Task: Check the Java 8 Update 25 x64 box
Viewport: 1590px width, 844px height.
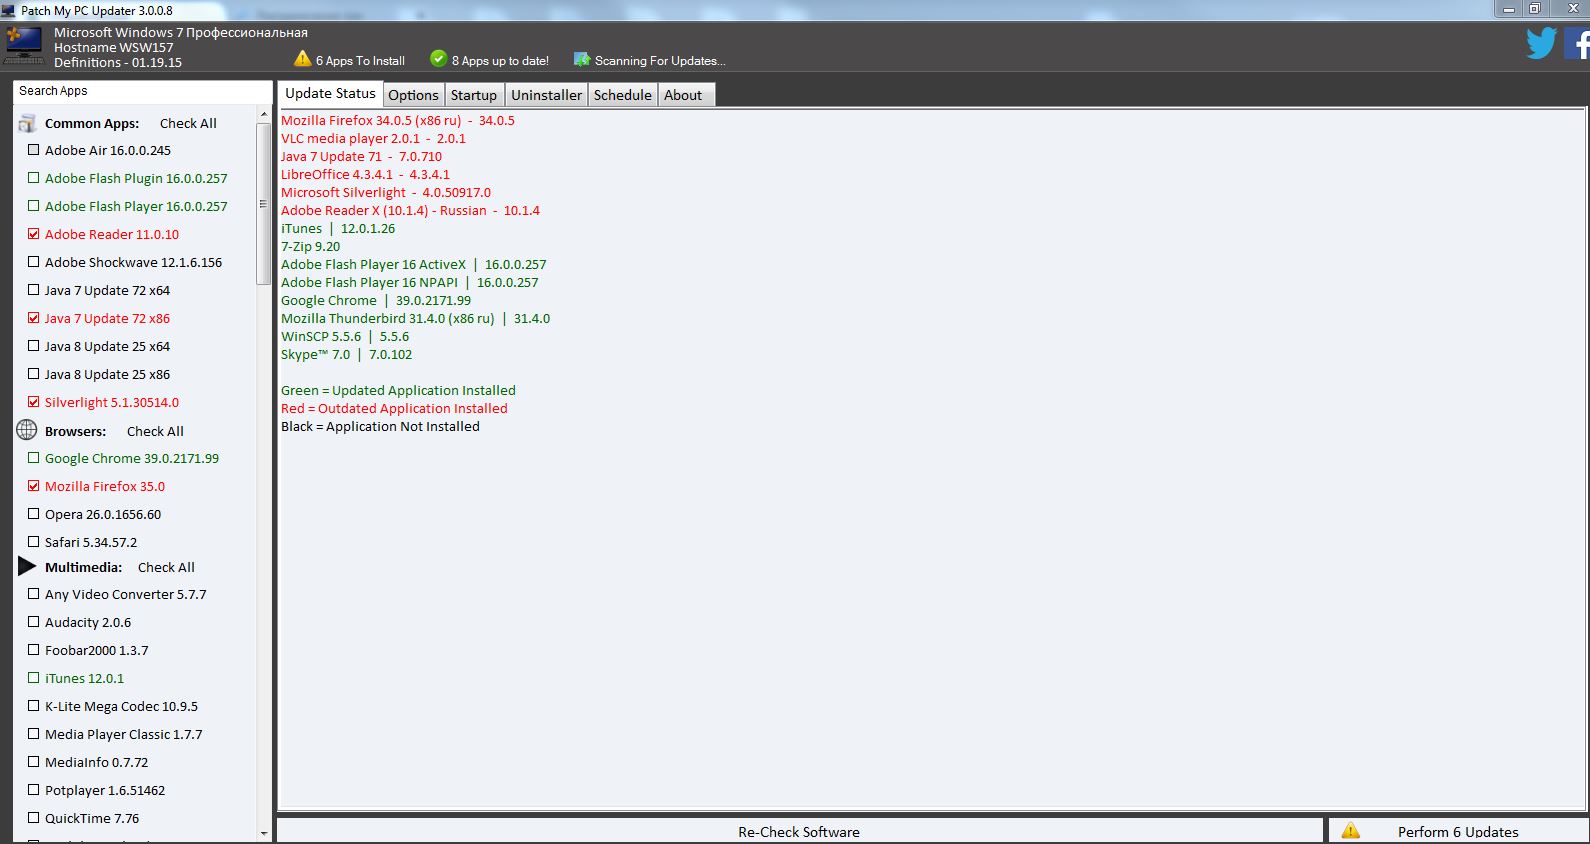Action: coord(34,346)
